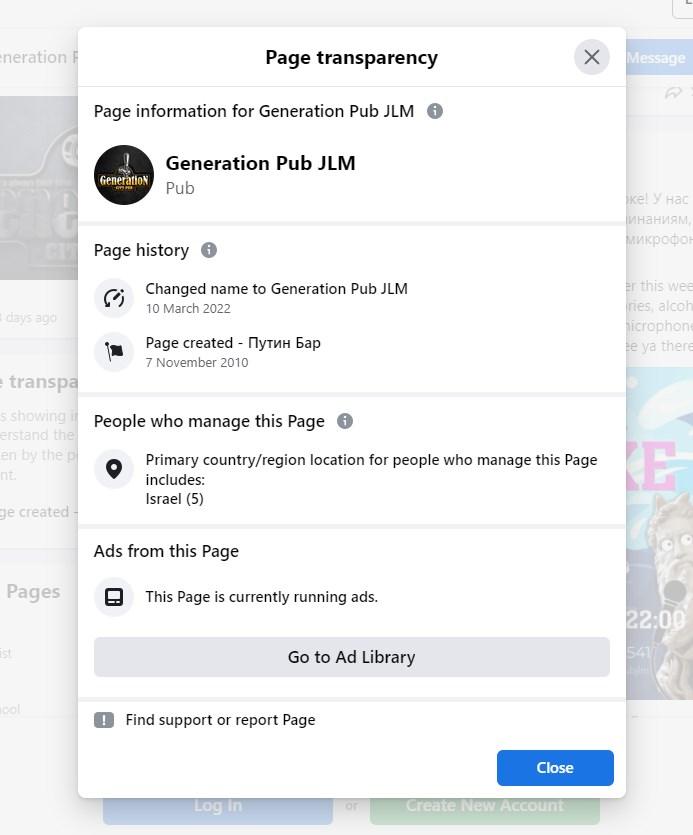Click the Message button behind the dialog

pyautogui.click(x=659, y=58)
